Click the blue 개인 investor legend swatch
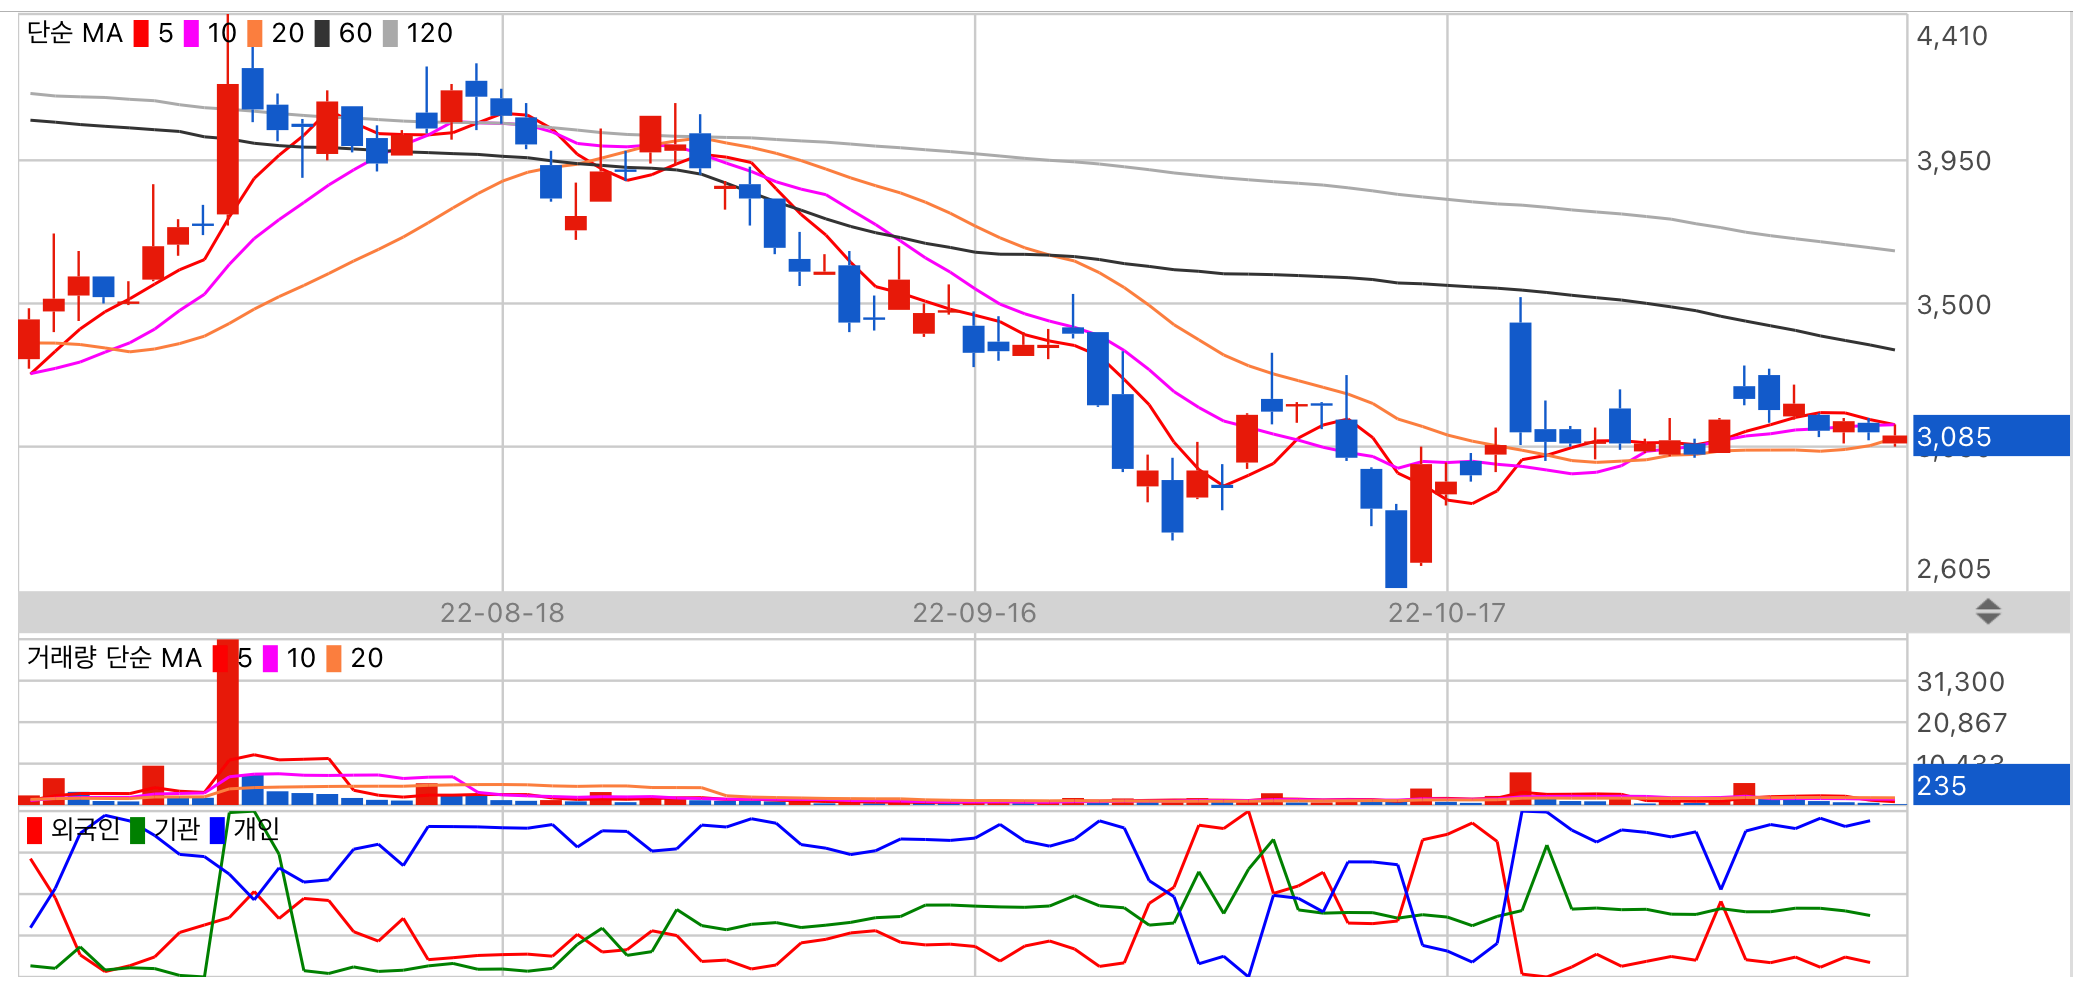 pos(217,830)
